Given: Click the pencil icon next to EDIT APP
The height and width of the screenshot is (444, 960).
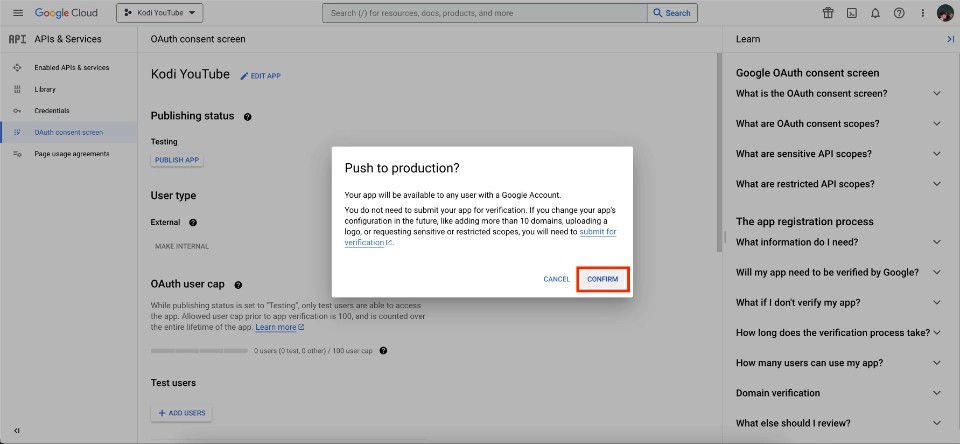Looking at the screenshot, I should [x=244, y=76].
